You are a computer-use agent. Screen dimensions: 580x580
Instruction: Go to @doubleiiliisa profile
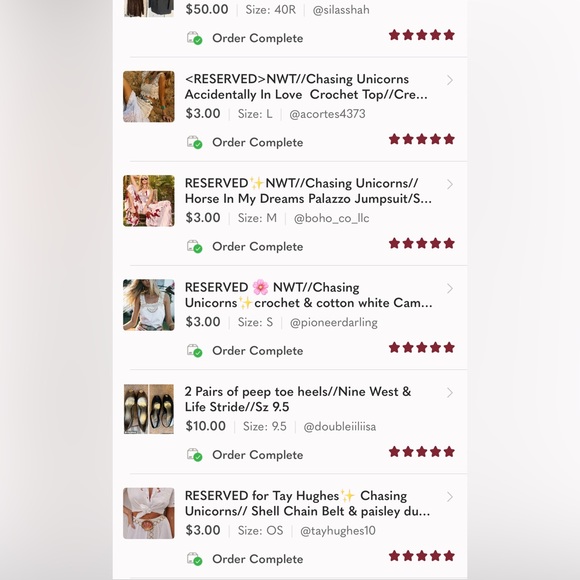340,426
